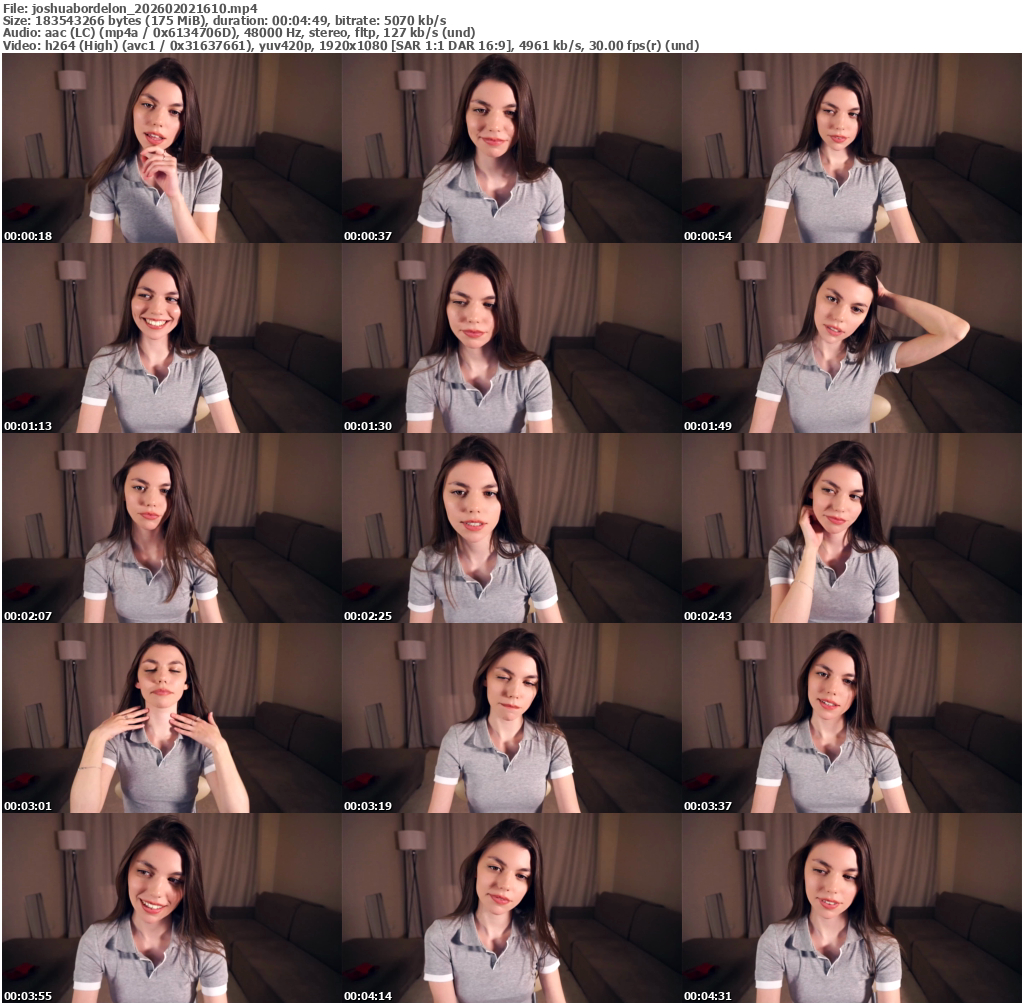Click the Size line showing 175 MiB
1024x1003 pixels.
(x=224, y=20)
